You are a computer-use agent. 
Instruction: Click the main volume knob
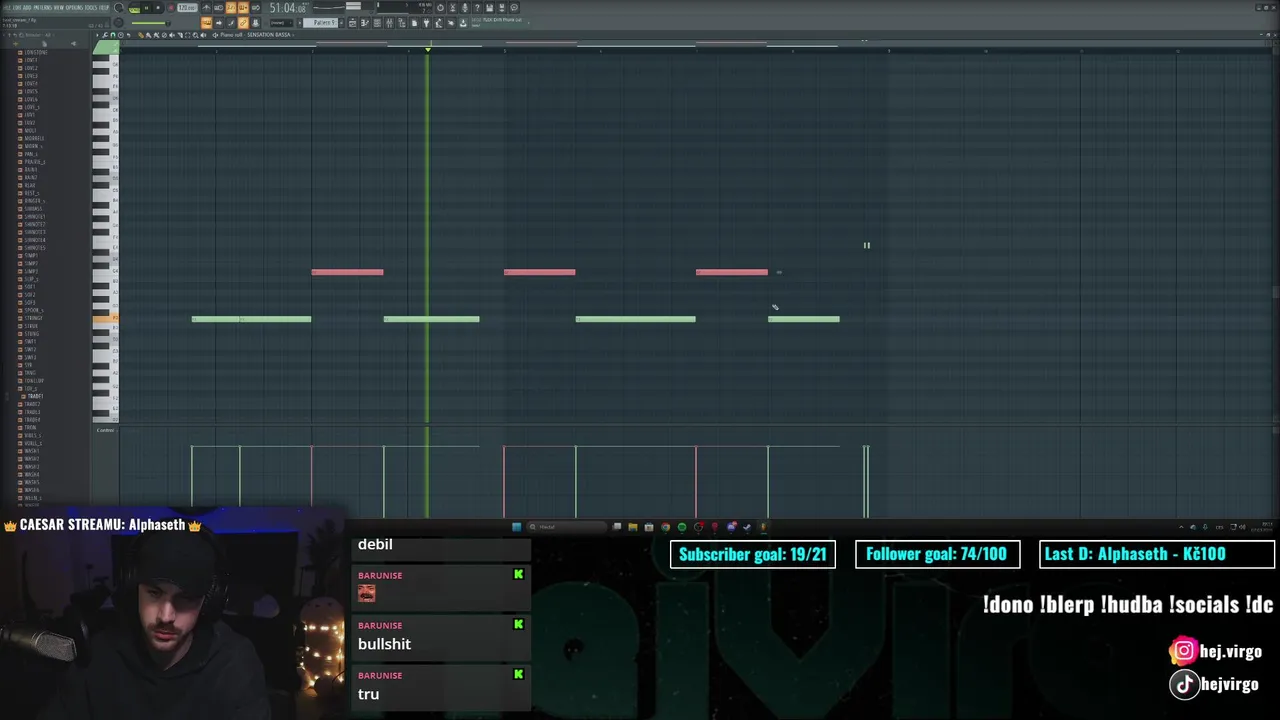coord(118,8)
